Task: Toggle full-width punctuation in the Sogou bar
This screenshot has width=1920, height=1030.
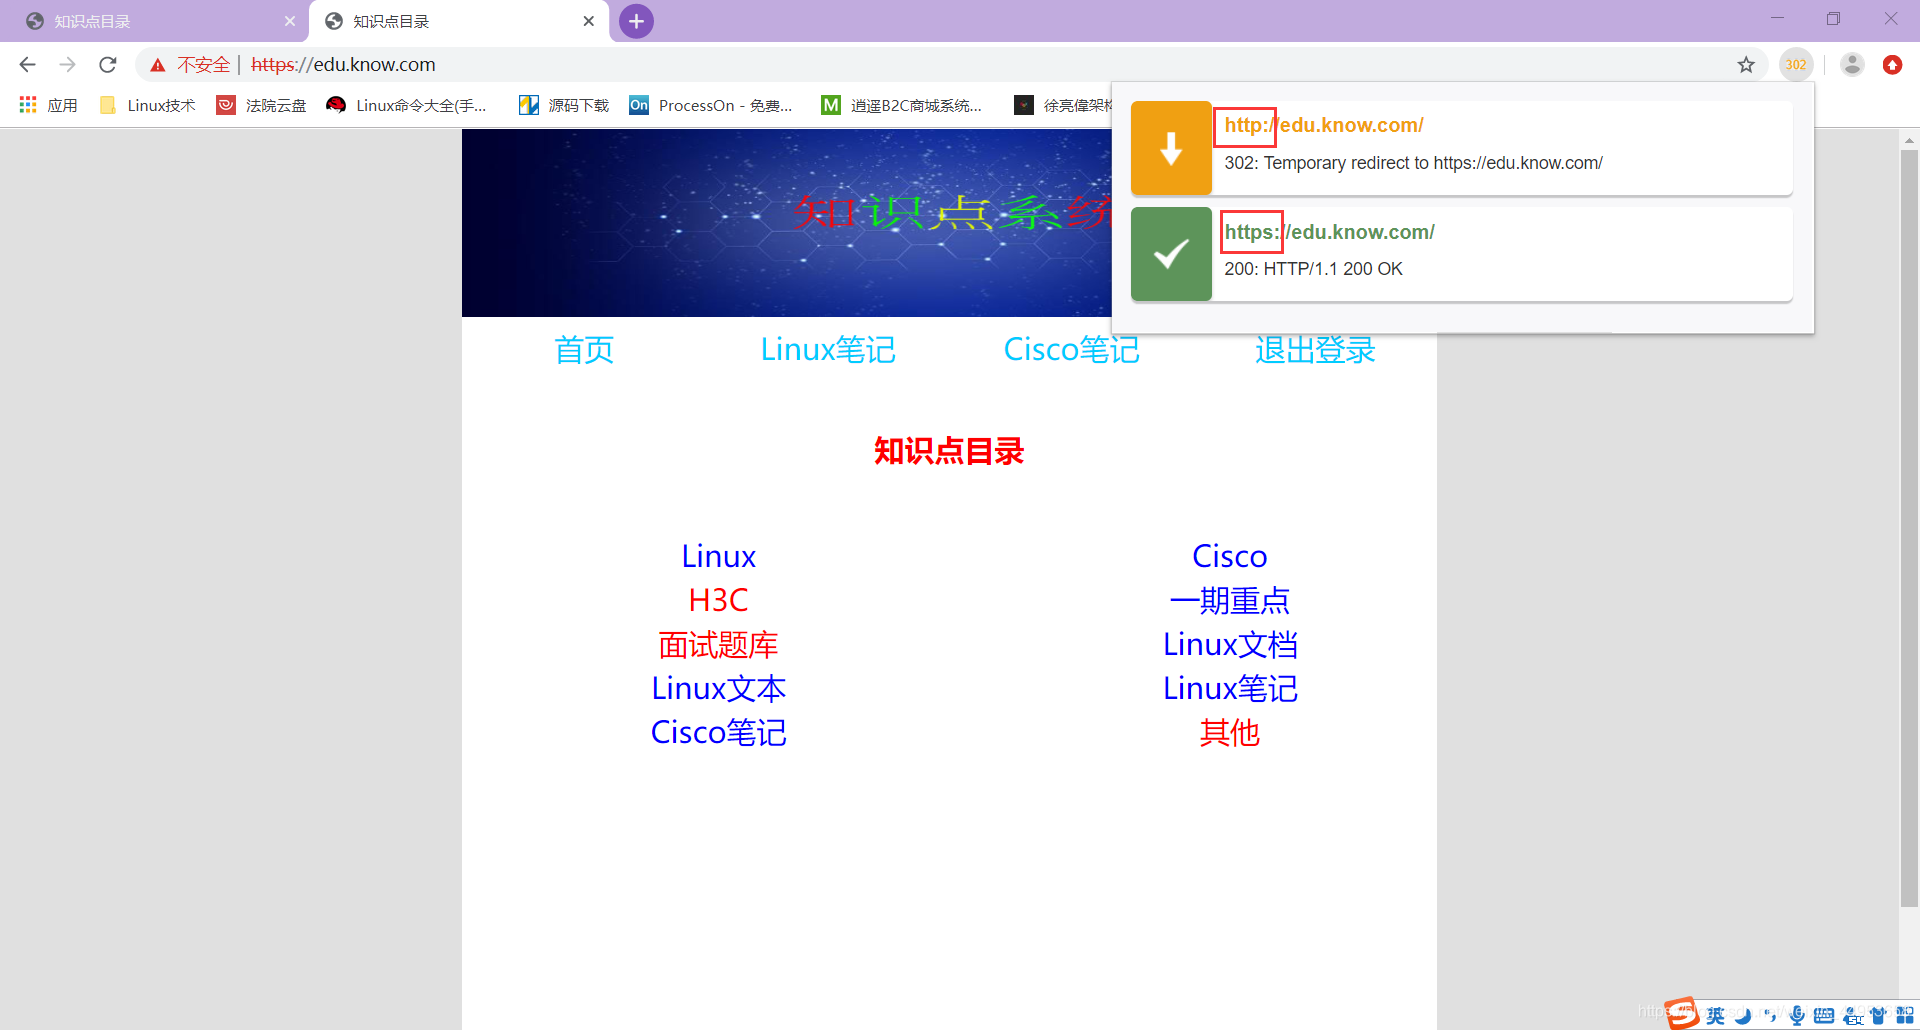Action: (1771, 1013)
